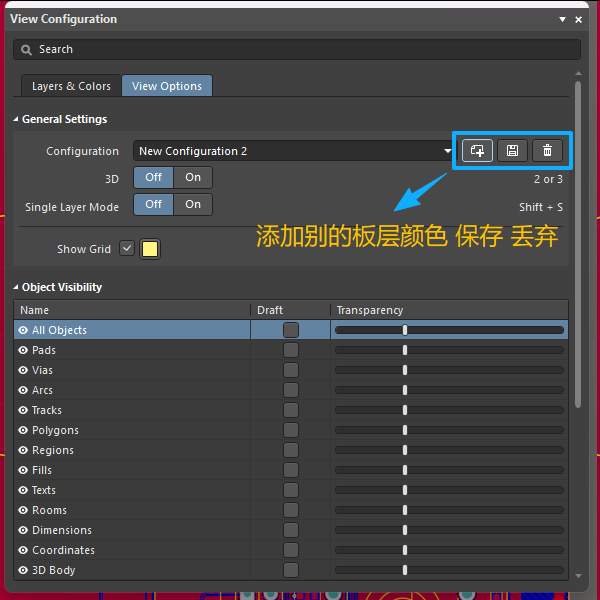Click the magnifier icon in Search
600x600 pixels.
pyautogui.click(x=26, y=50)
